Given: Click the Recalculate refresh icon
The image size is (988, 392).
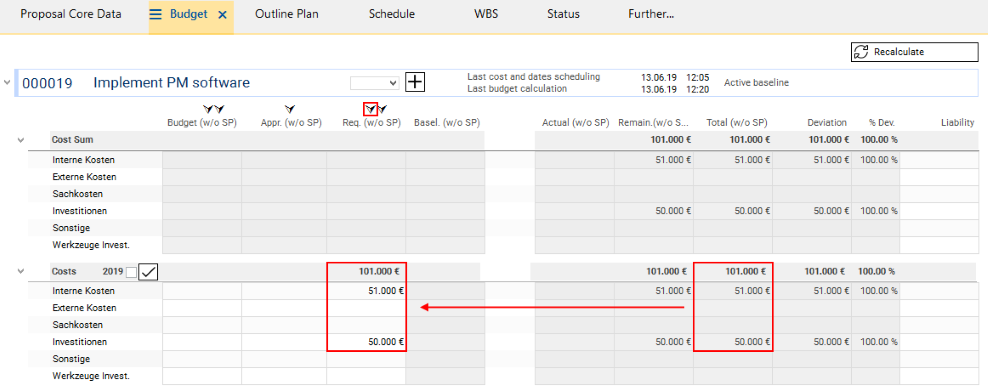Looking at the screenshot, I should tap(861, 52).
